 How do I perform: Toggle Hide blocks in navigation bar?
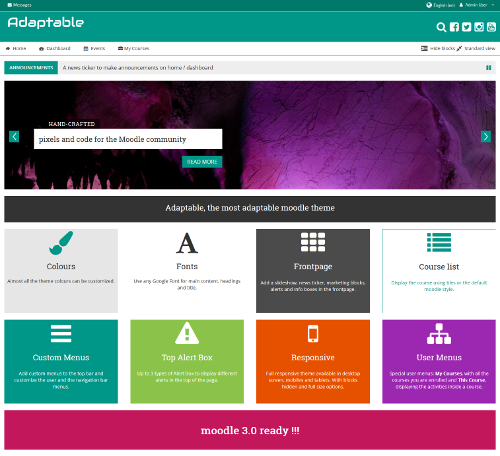tap(438, 48)
